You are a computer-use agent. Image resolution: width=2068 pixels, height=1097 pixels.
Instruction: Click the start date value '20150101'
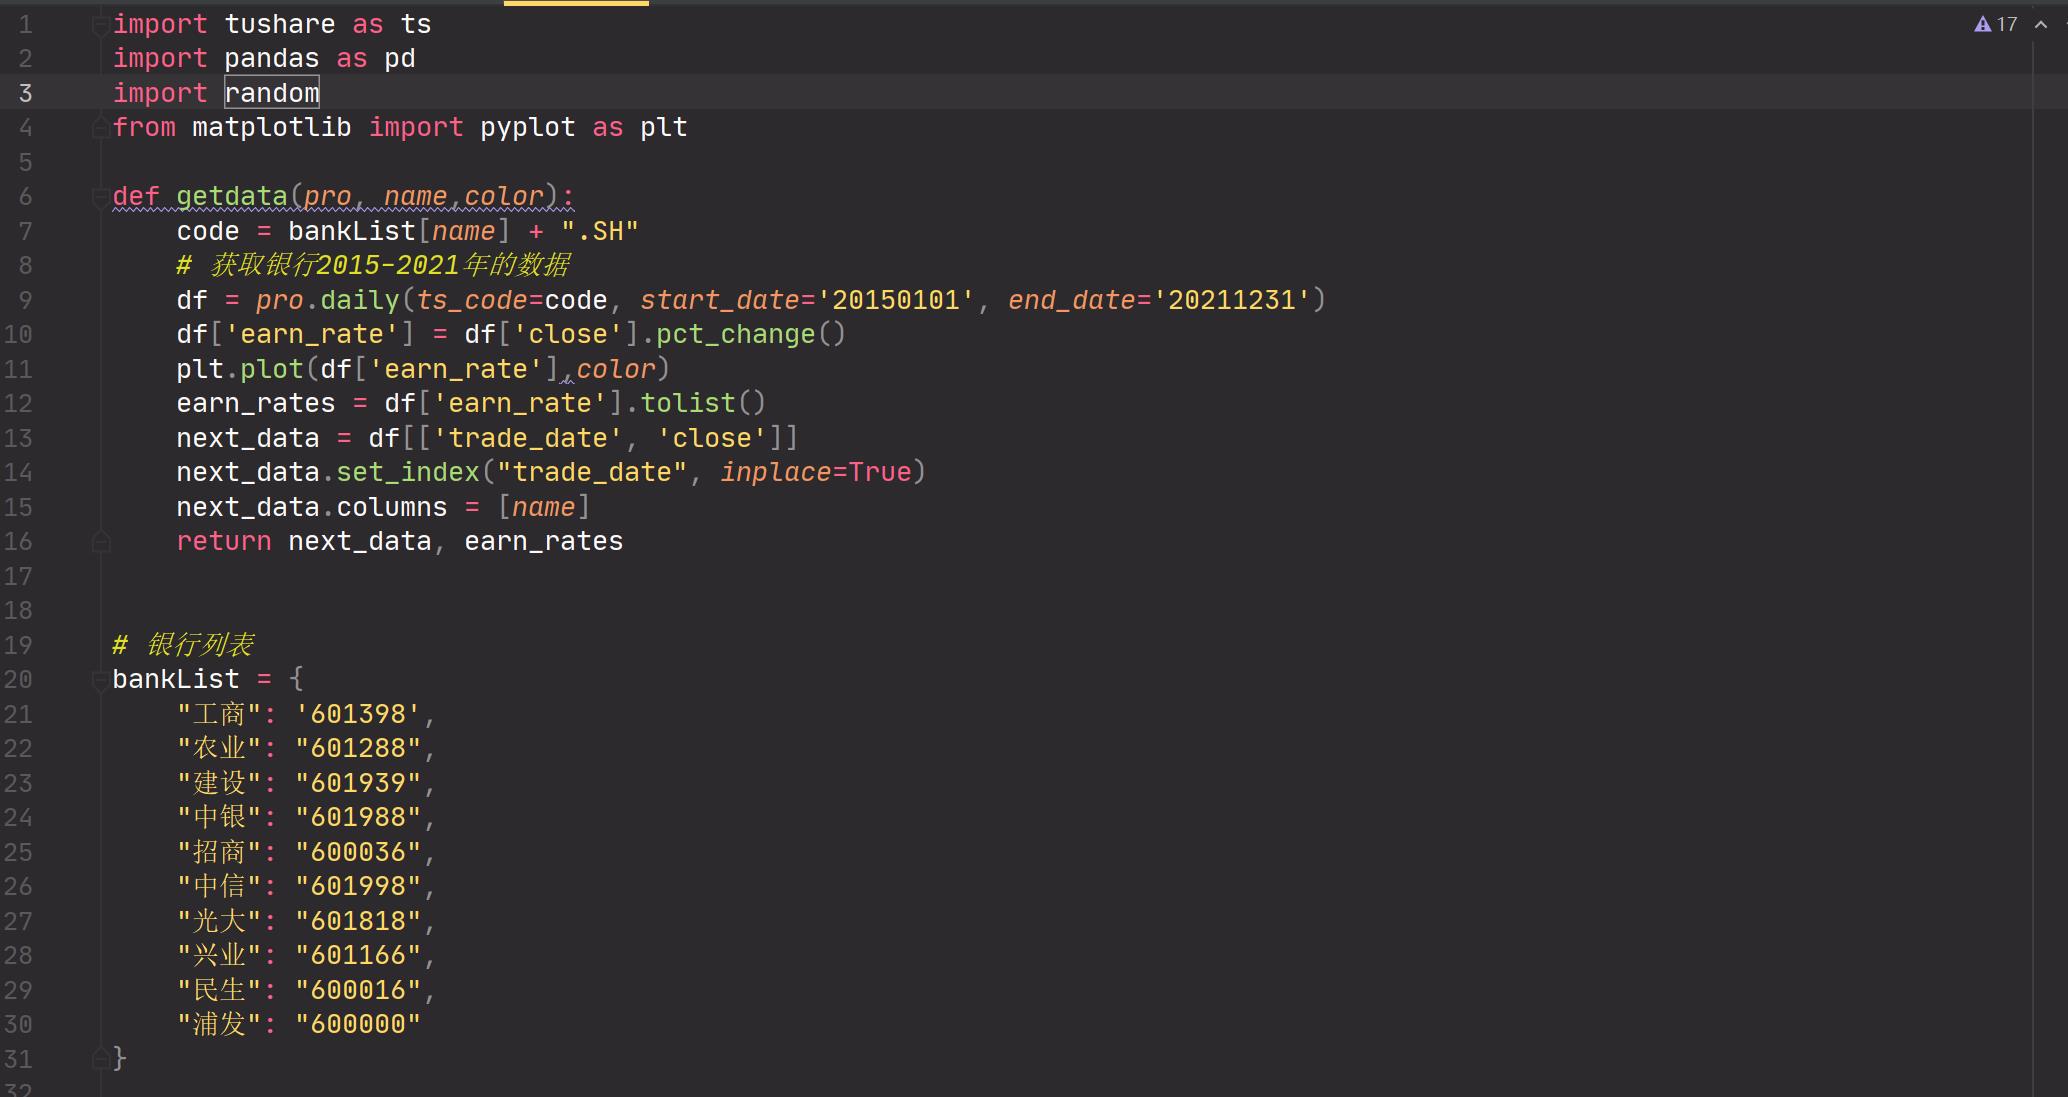pyautogui.click(x=896, y=300)
